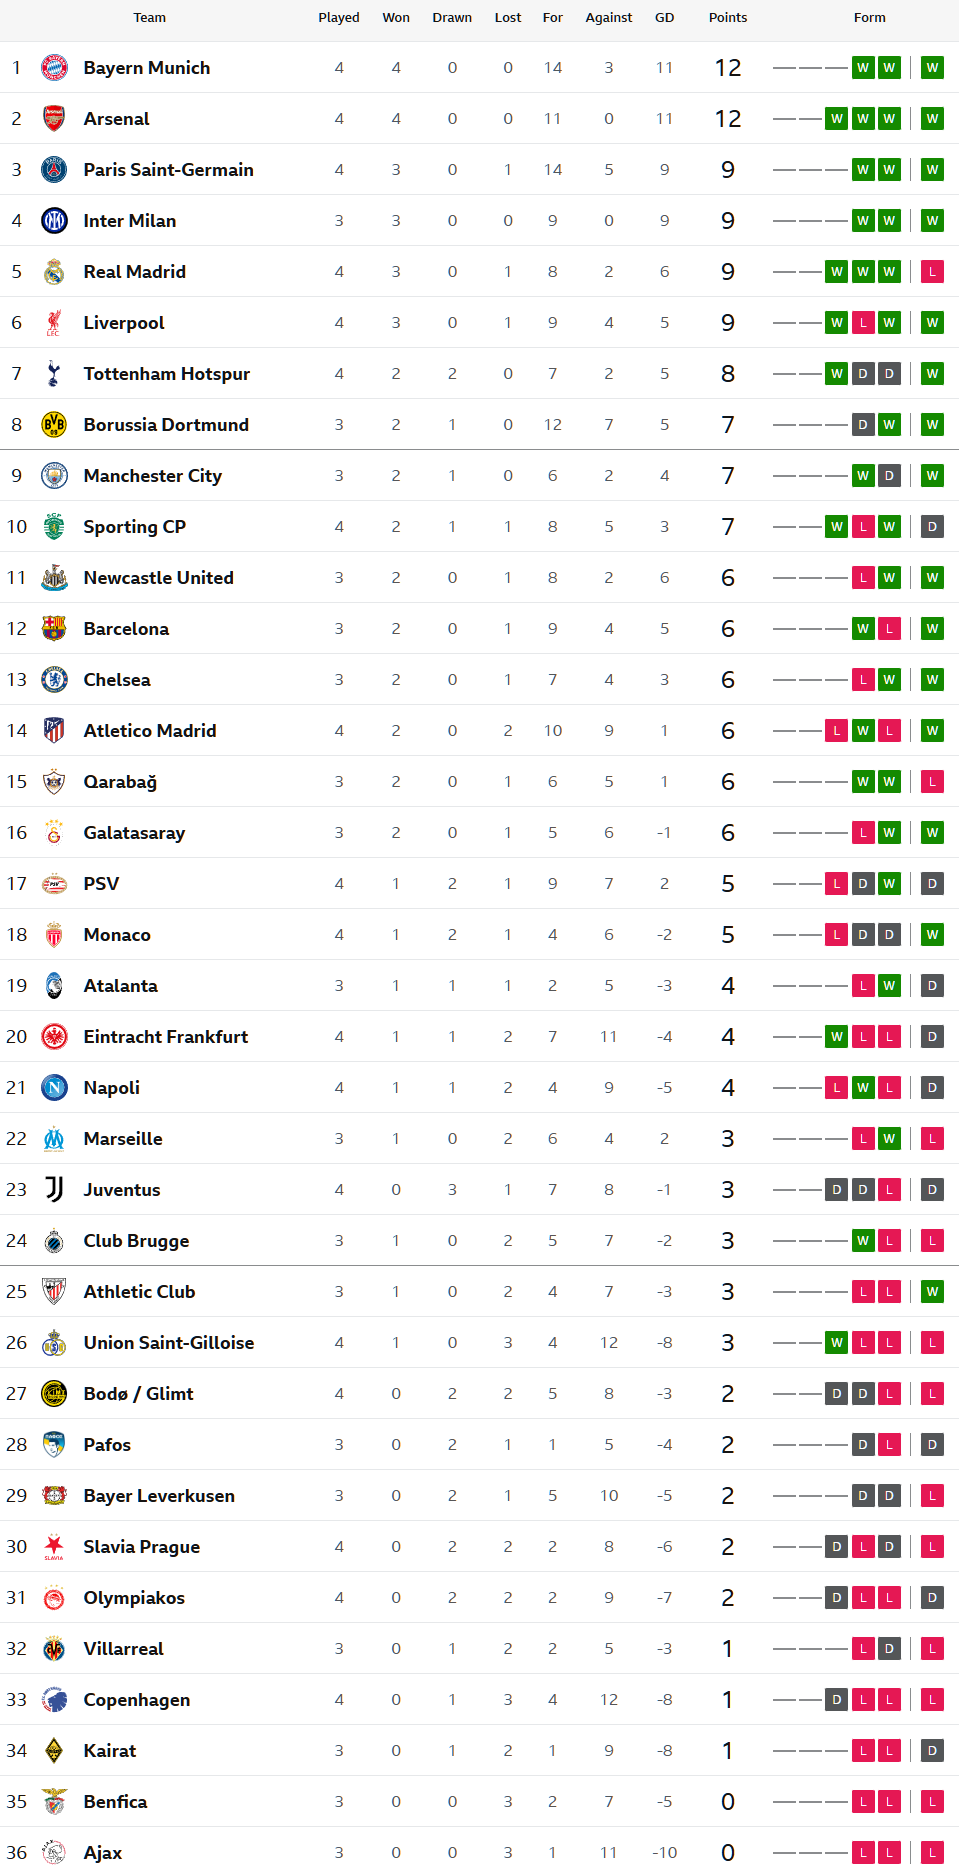Click the GD column header

[664, 18]
